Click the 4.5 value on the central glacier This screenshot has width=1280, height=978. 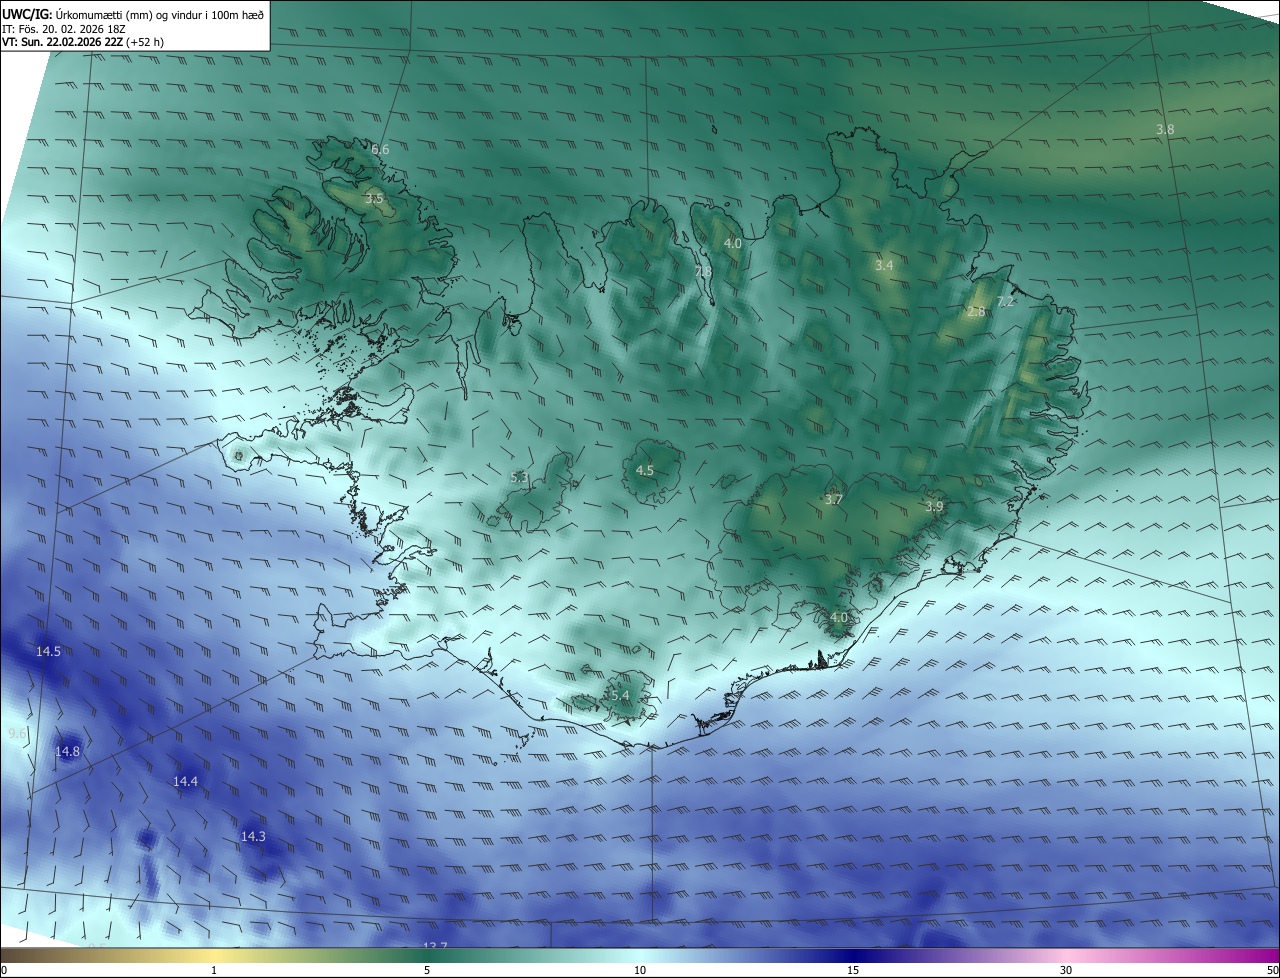[x=645, y=470]
